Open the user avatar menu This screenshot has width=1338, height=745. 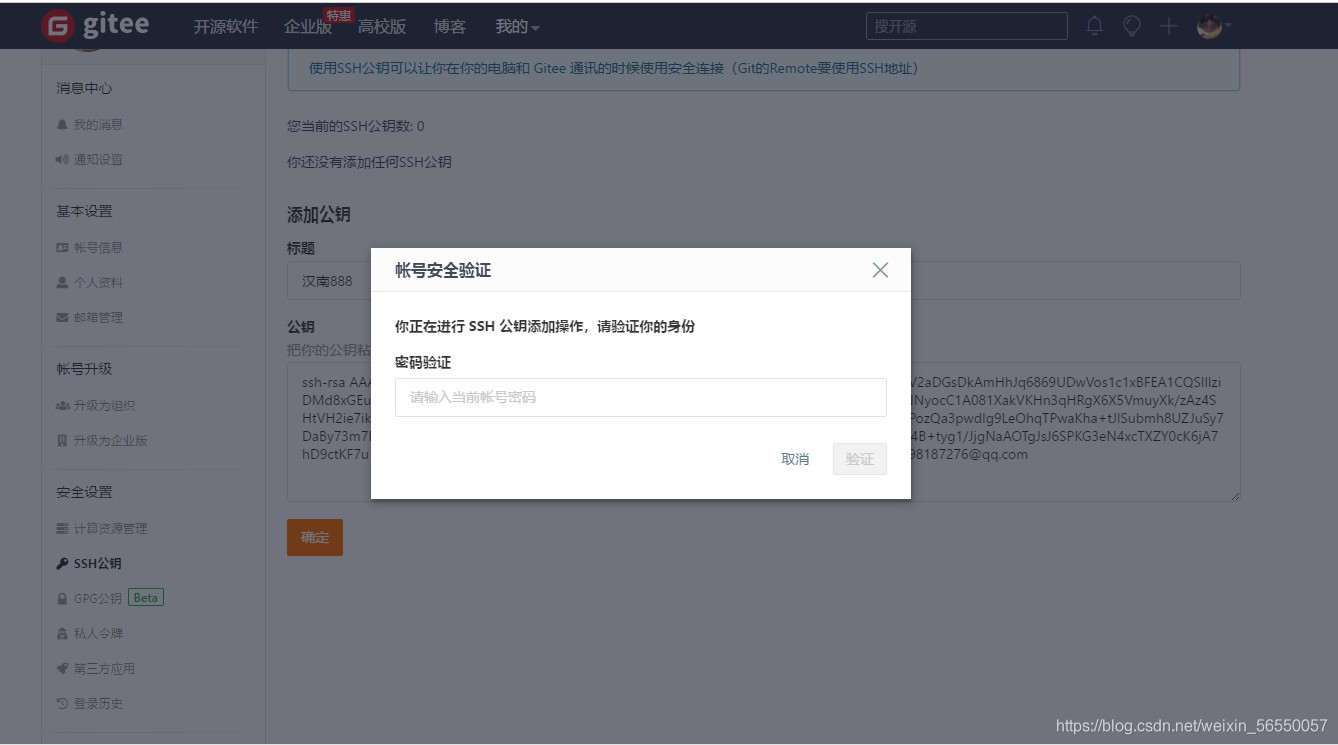coord(1214,26)
